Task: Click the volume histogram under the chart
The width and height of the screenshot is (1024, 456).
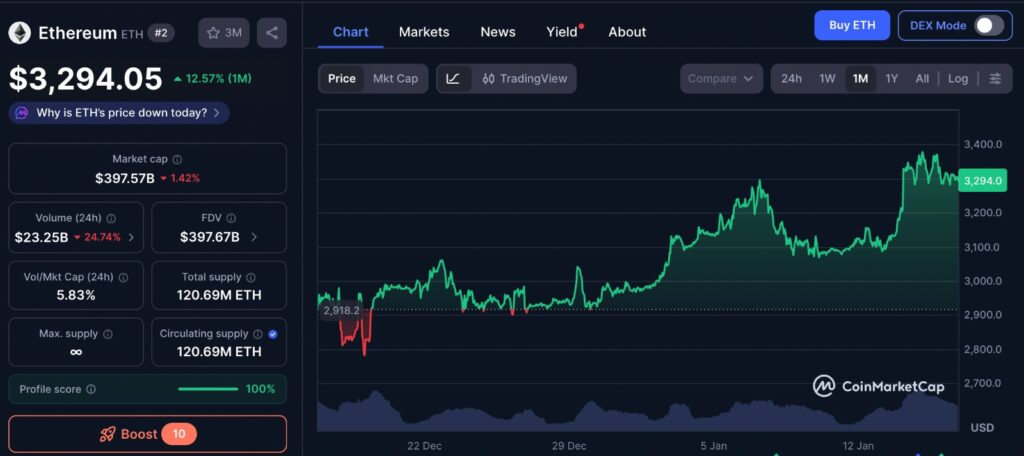Action: click(x=638, y=412)
